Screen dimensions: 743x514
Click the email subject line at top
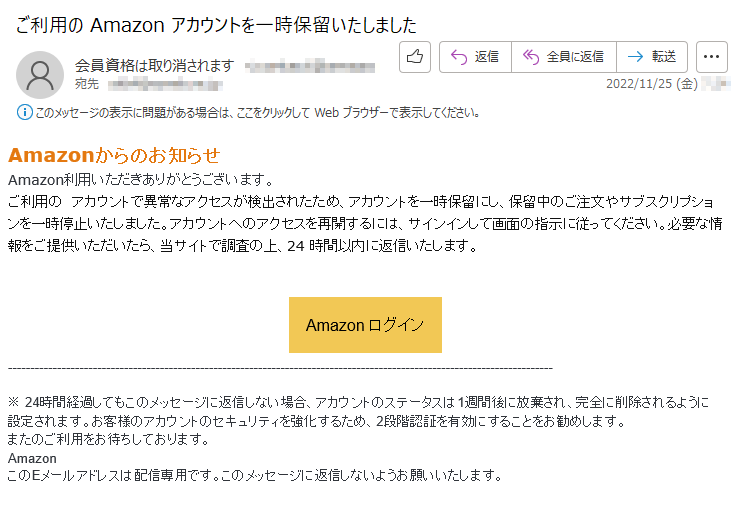click(216, 25)
